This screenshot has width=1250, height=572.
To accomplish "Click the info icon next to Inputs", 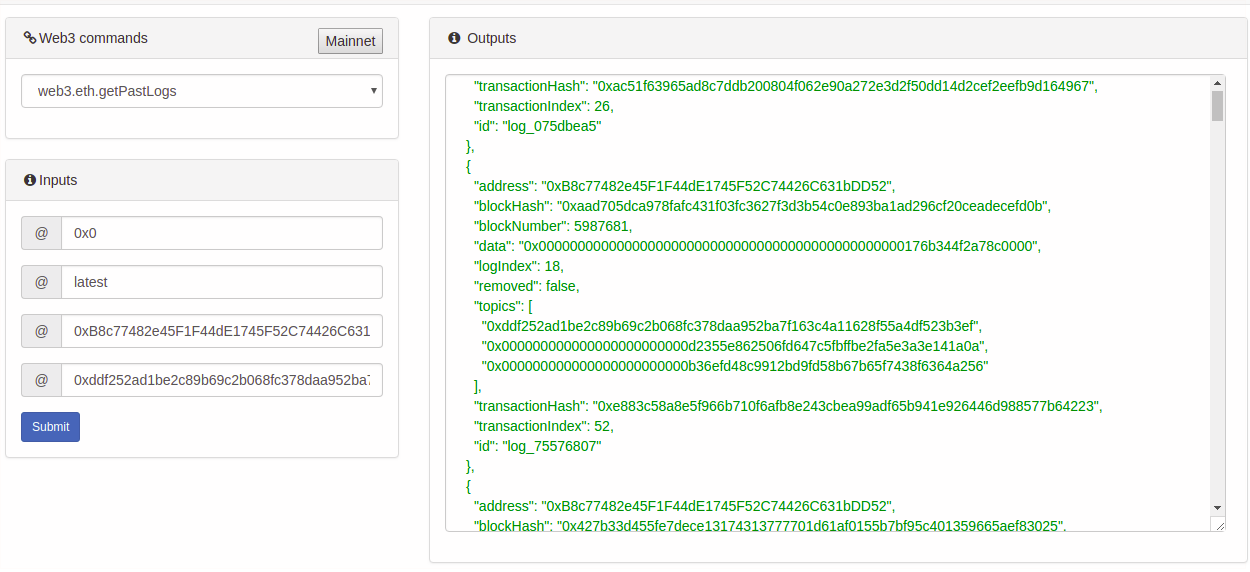I will 30,180.
